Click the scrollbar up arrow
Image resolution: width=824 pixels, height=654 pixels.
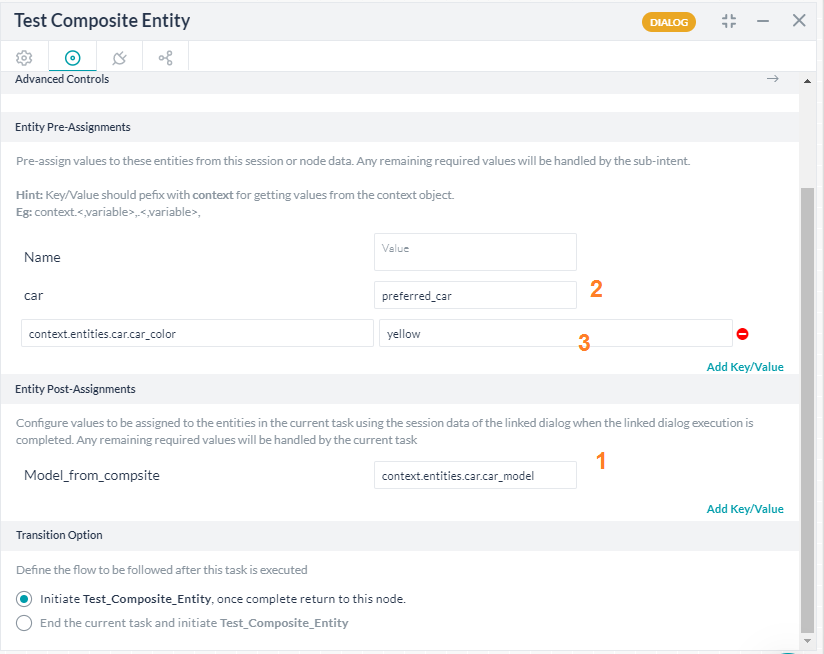click(807, 81)
